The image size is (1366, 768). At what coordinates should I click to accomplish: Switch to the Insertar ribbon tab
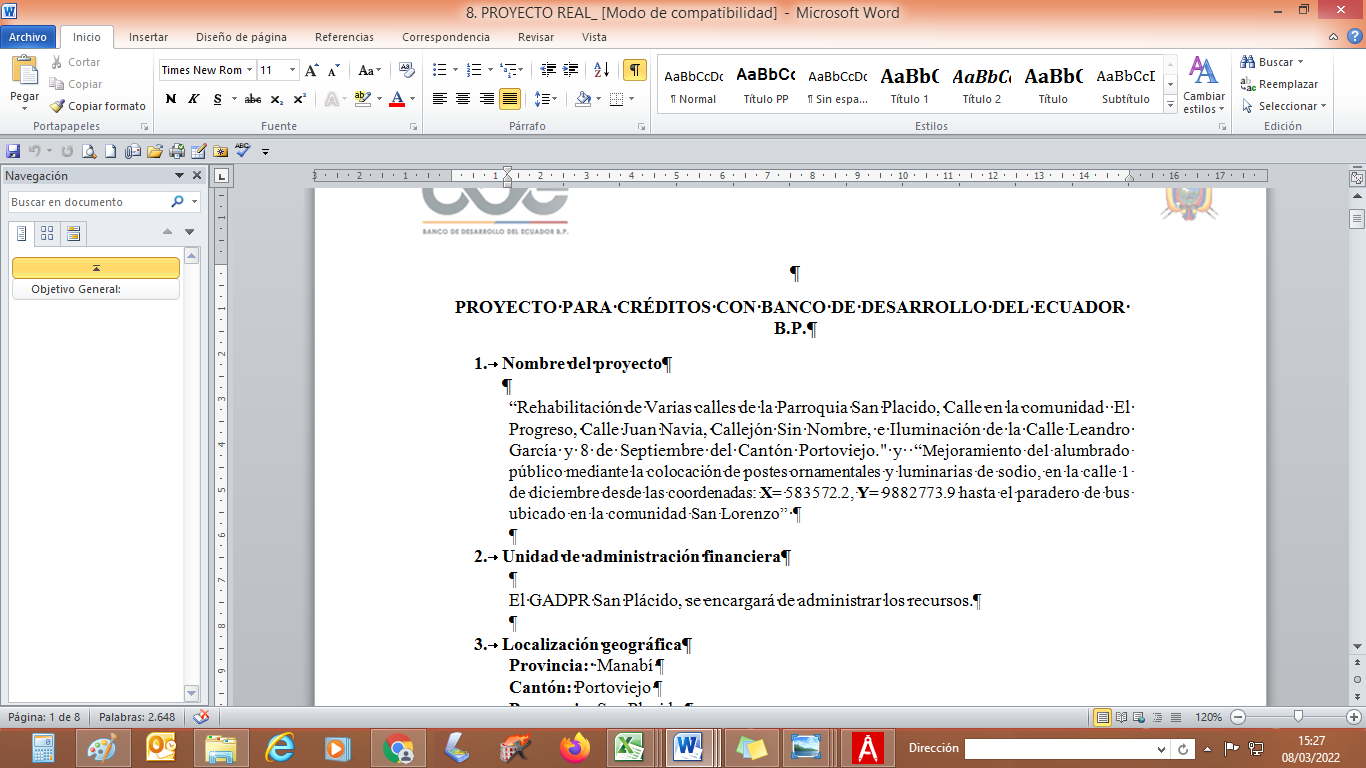[x=148, y=37]
